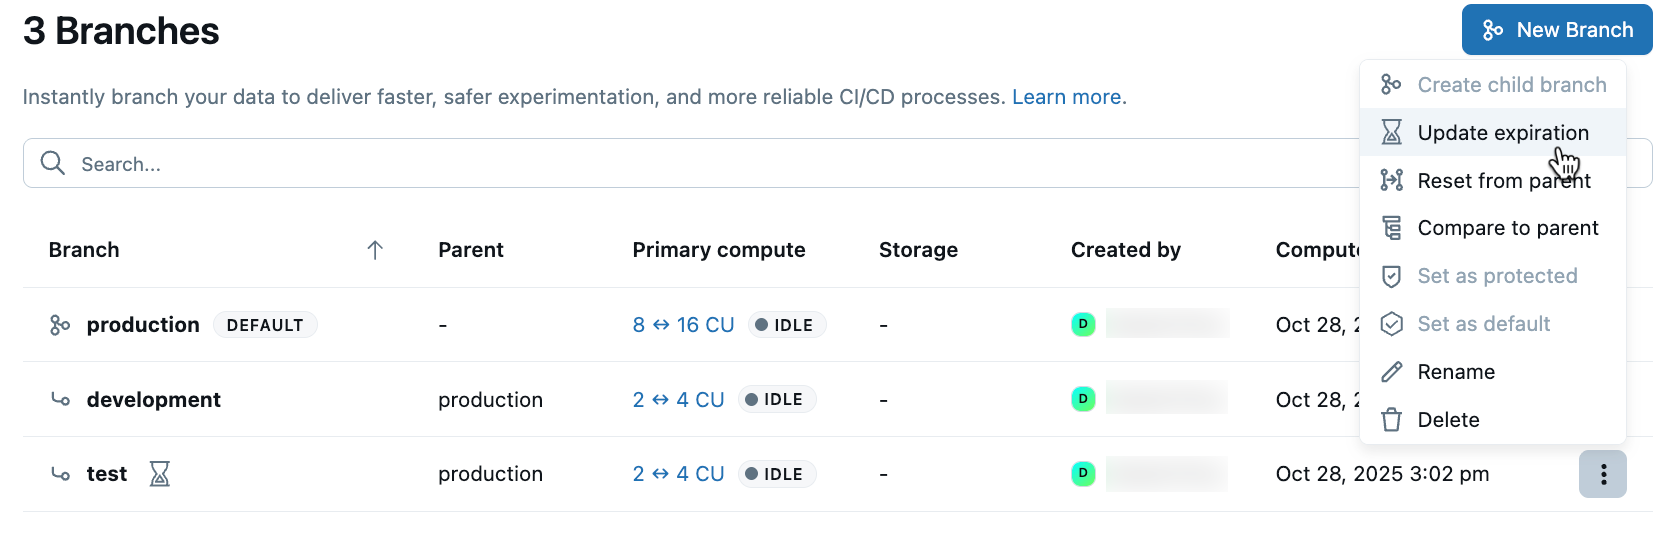Sort by Branch column using the arrow
The image size is (1674, 538).
coord(375,250)
